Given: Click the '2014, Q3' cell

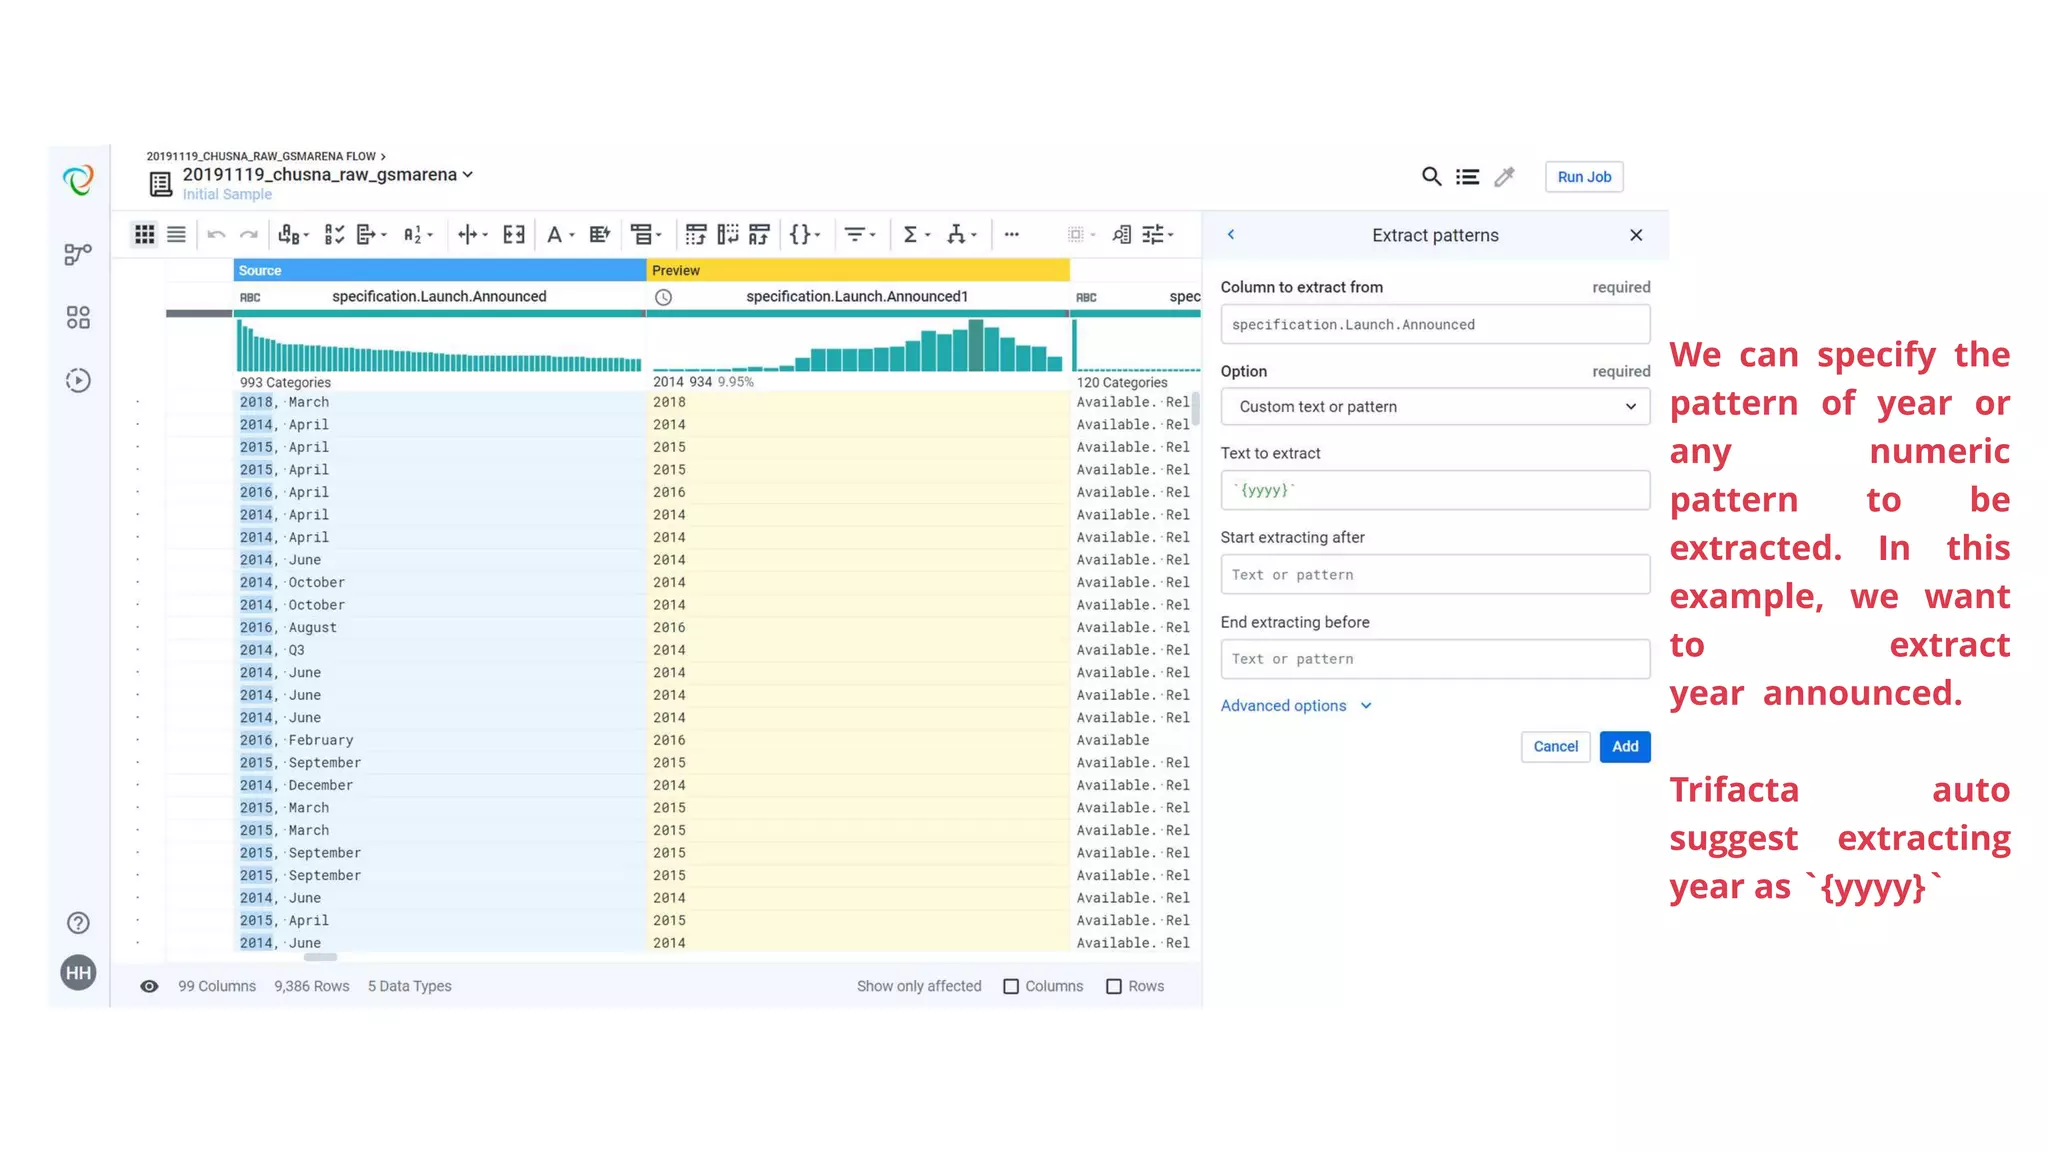Looking at the screenshot, I should 440,650.
